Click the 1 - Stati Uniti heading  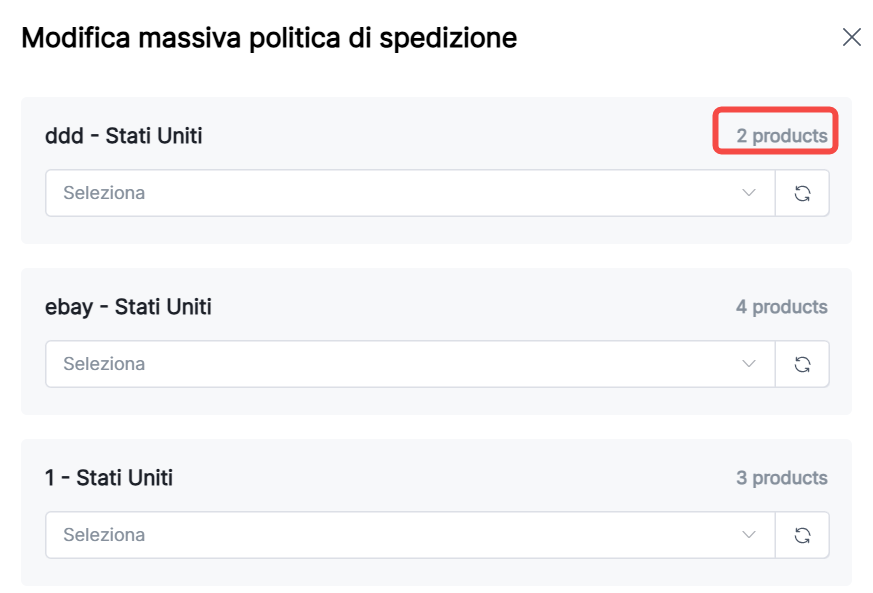pyautogui.click(x=109, y=478)
